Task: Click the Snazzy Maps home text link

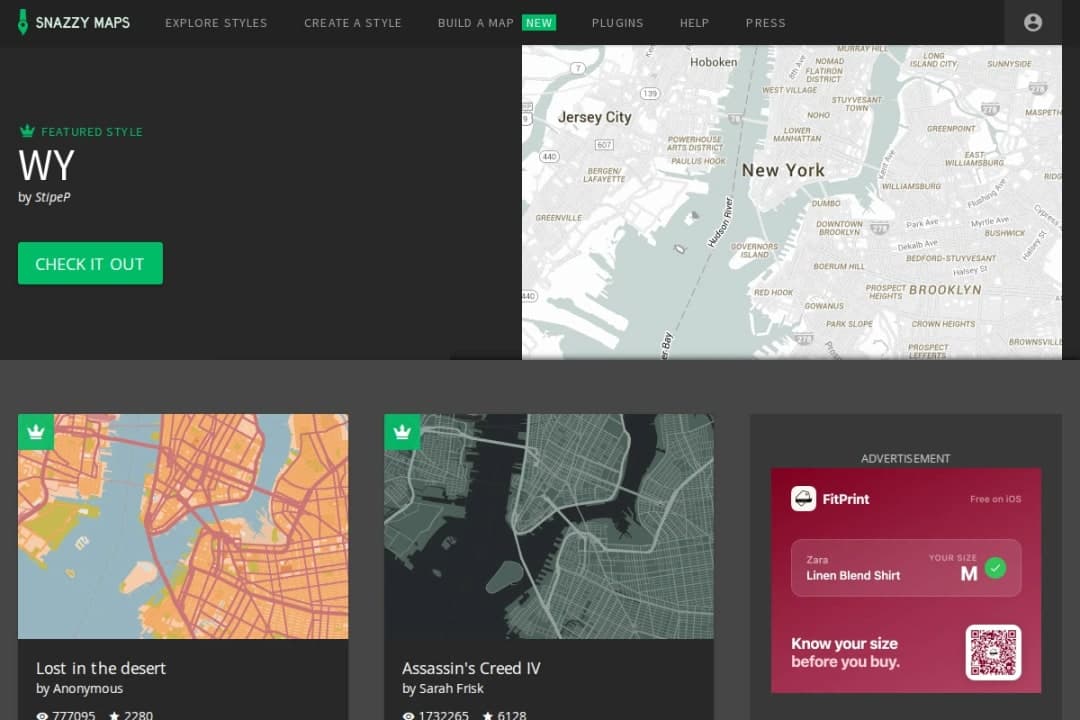Action: coord(83,23)
